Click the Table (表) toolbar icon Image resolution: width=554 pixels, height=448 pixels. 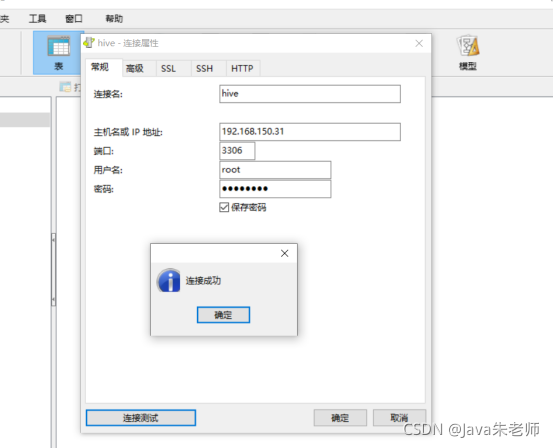[x=58, y=53]
